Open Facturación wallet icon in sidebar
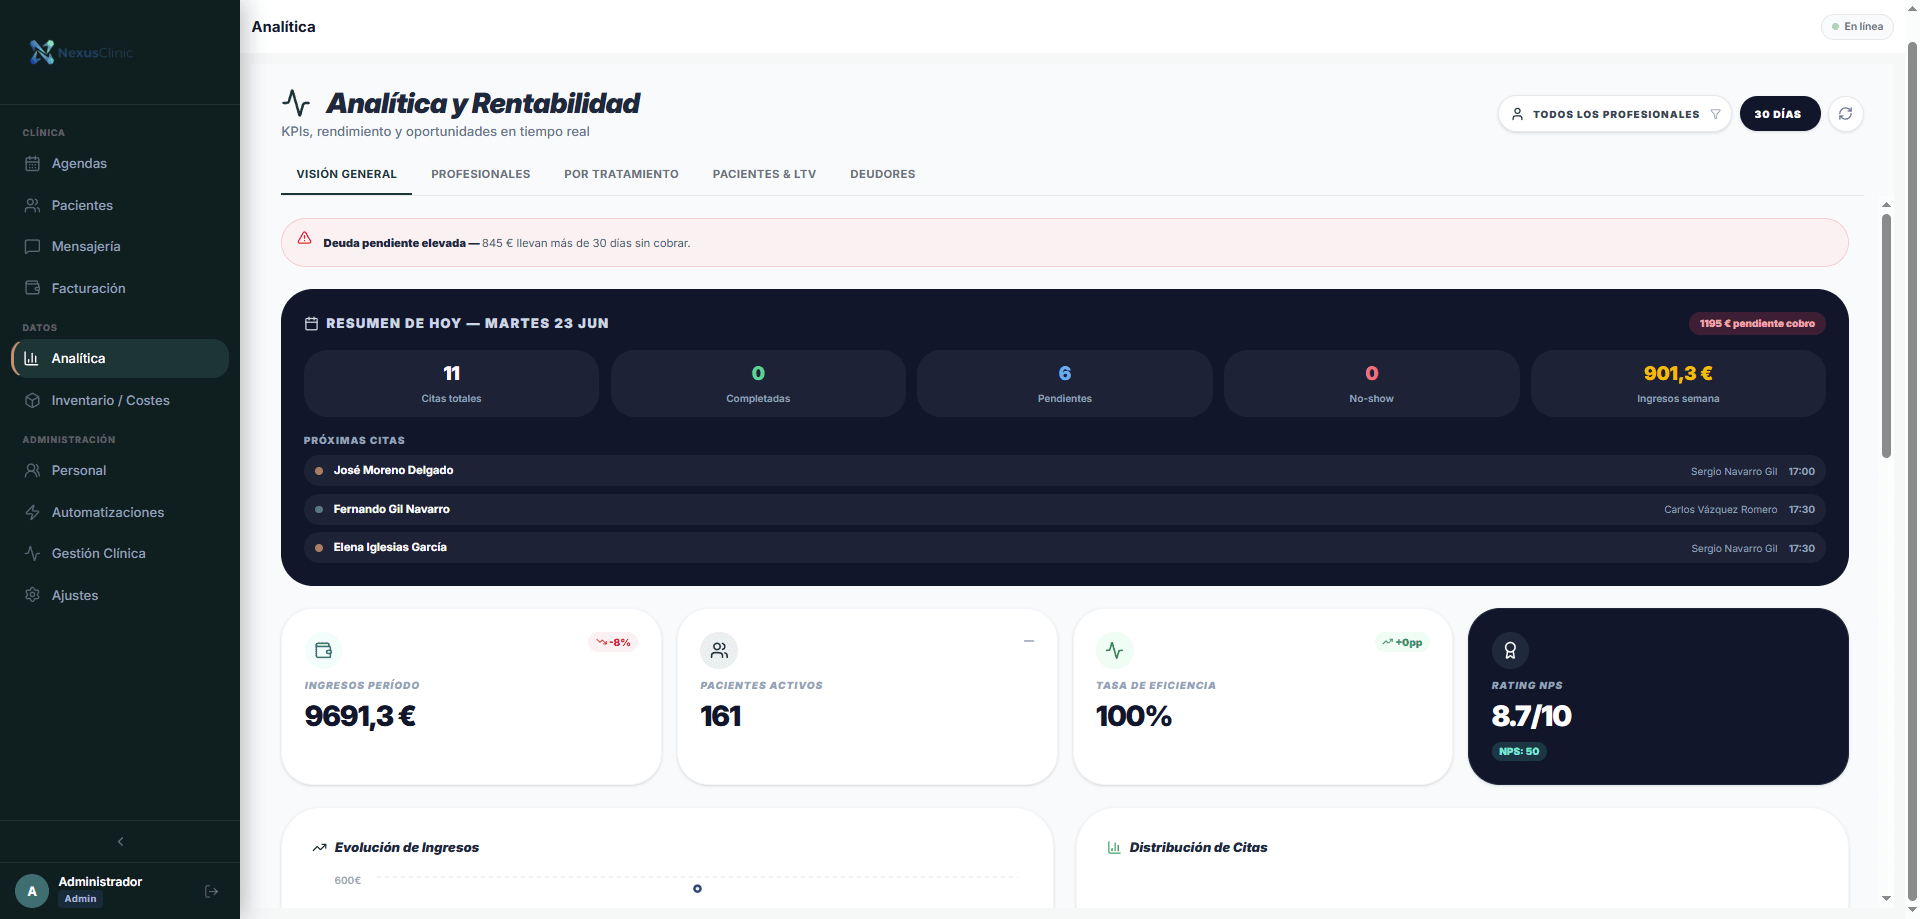Screen dimensions: 1920x919 coord(32,288)
